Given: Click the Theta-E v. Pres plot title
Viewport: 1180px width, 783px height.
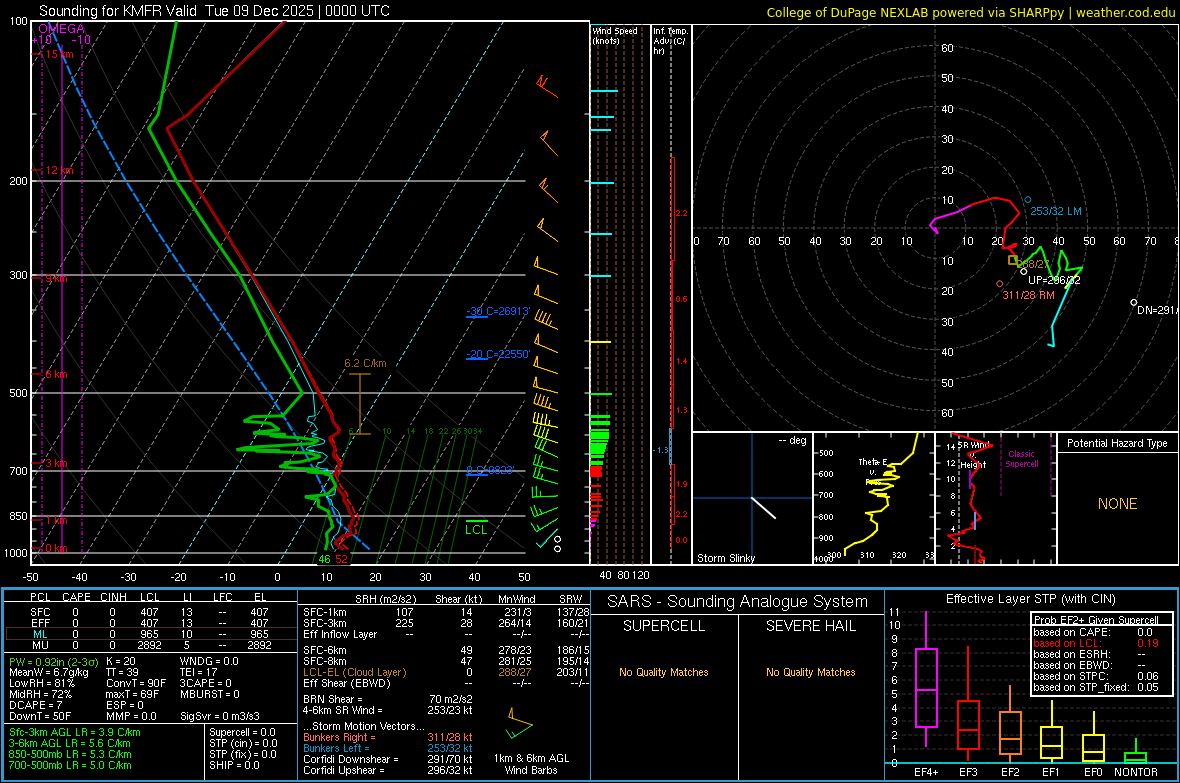Looking at the screenshot, I should [873, 471].
